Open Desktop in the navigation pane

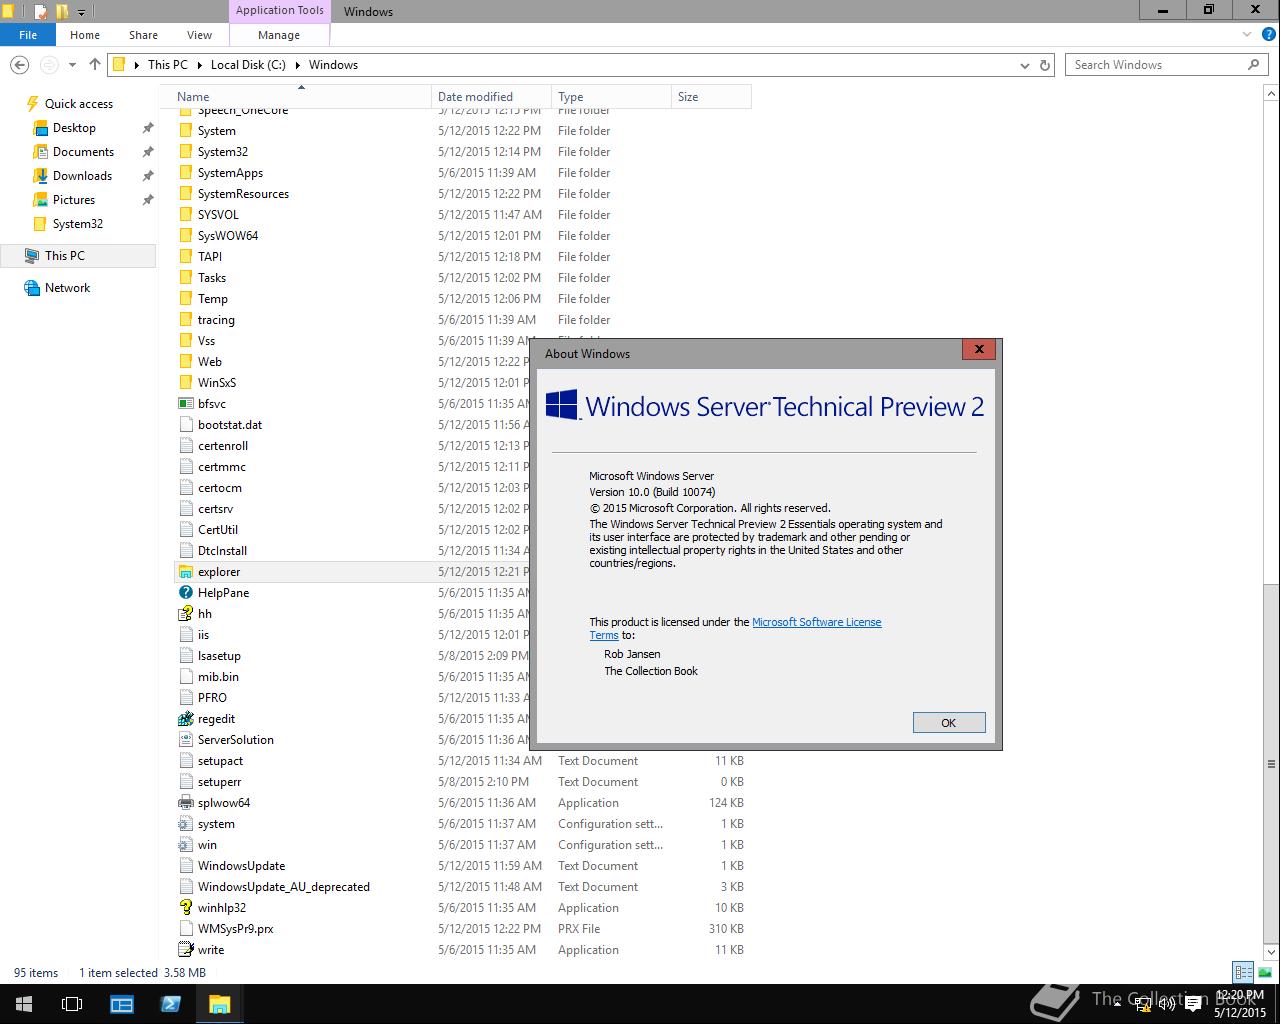tap(74, 128)
